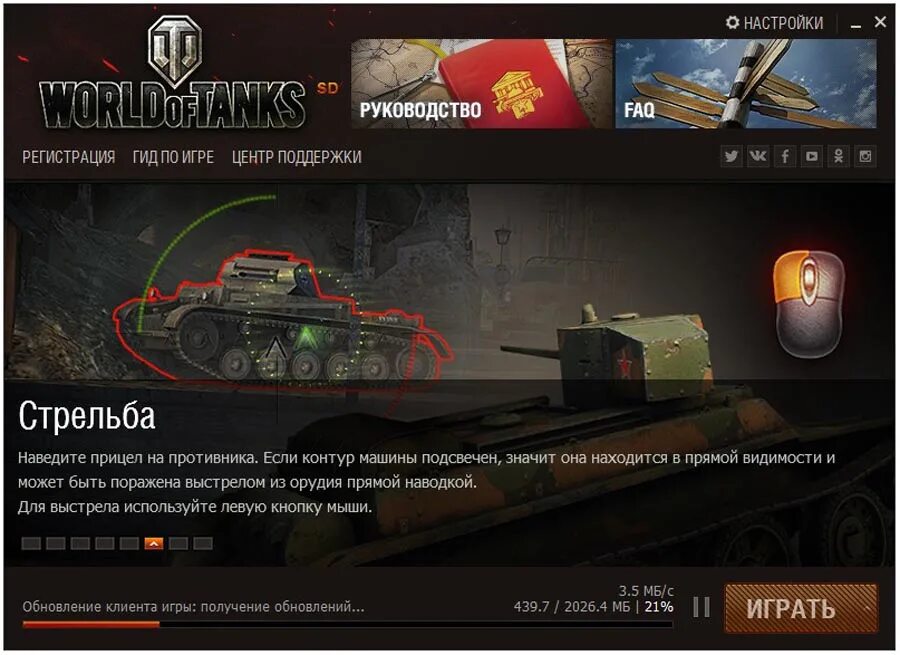Expand the ИГРАТЬ button dropdown arrow
The width and height of the screenshot is (900, 655).
(x=867, y=608)
